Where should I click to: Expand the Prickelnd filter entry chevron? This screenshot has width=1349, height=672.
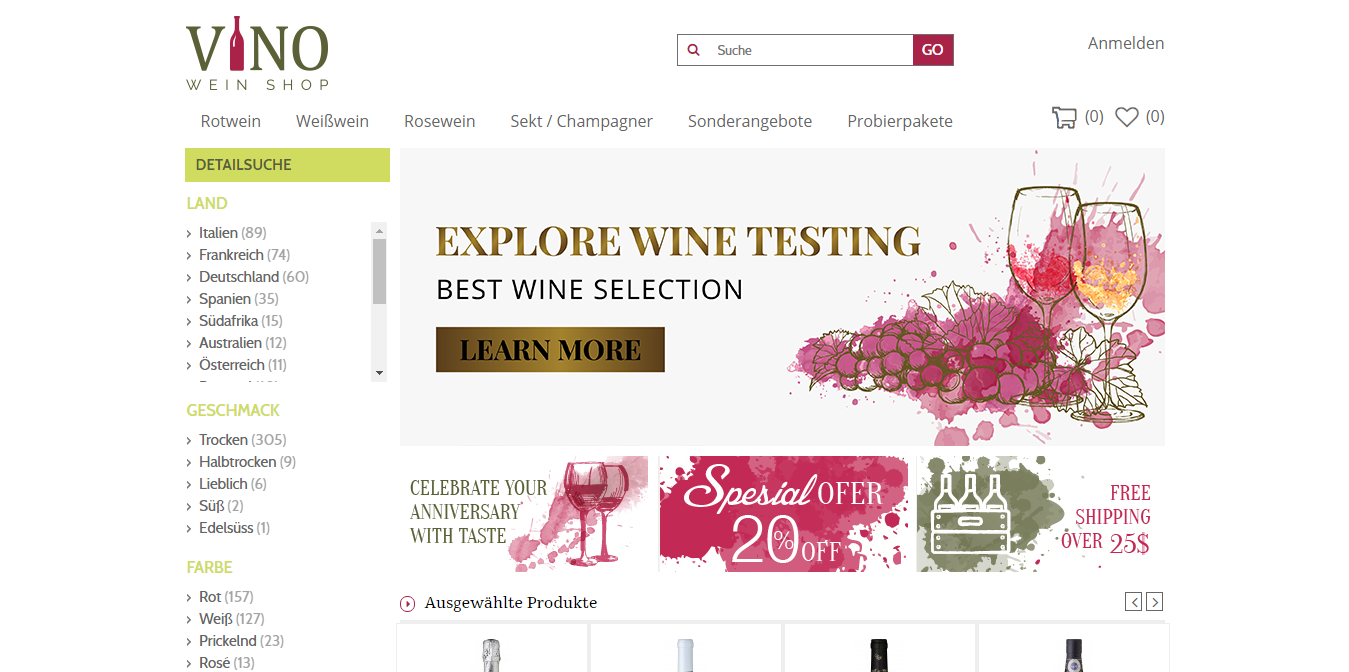point(189,640)
